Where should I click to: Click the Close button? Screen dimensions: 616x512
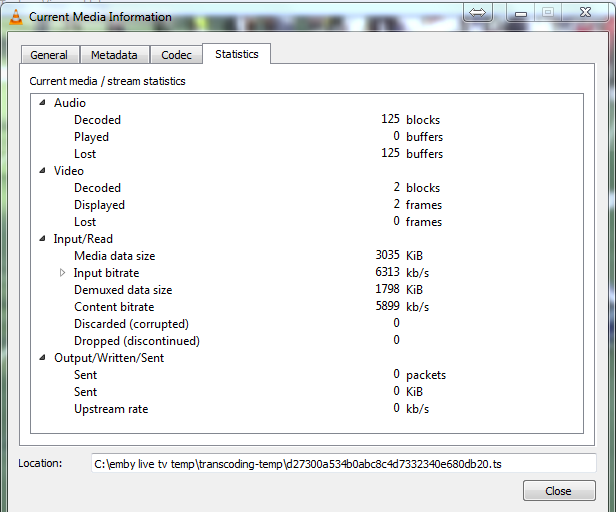559,491
